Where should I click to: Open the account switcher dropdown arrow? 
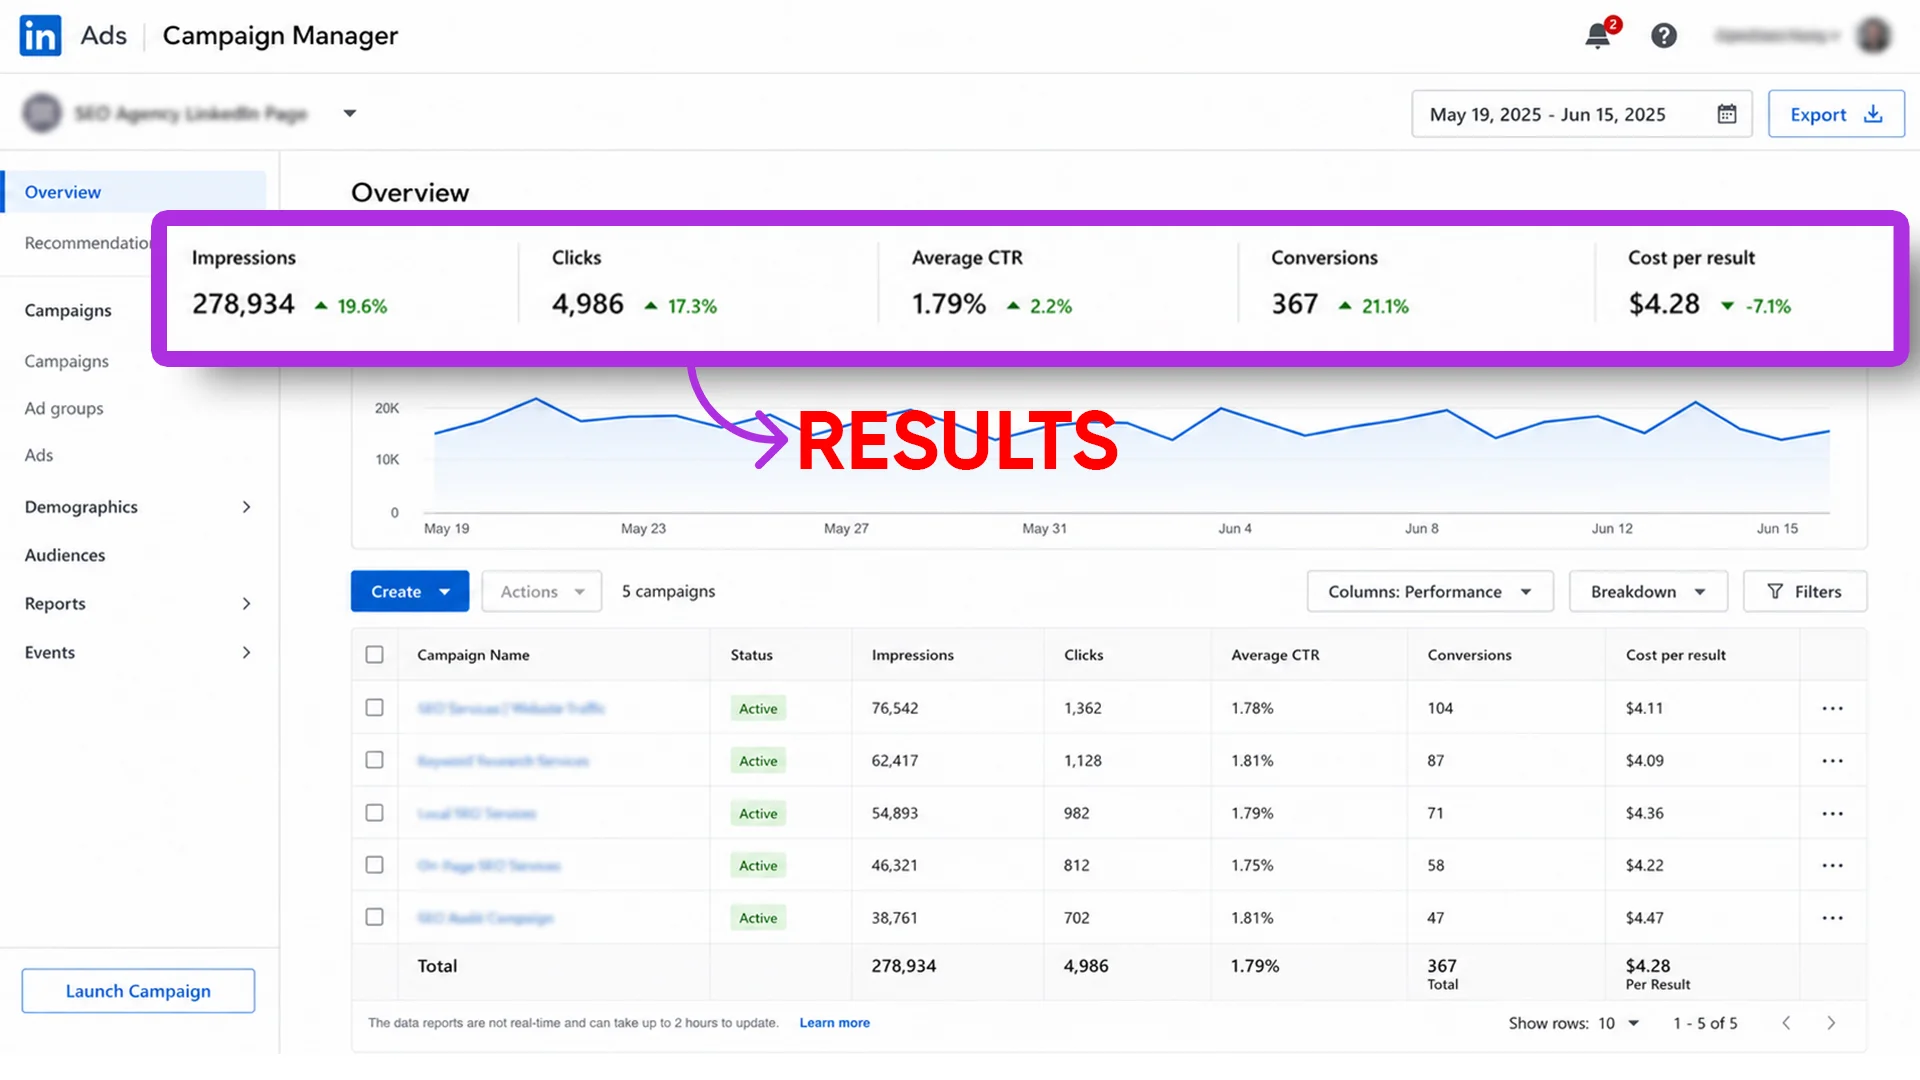click(x=349, y=113)
